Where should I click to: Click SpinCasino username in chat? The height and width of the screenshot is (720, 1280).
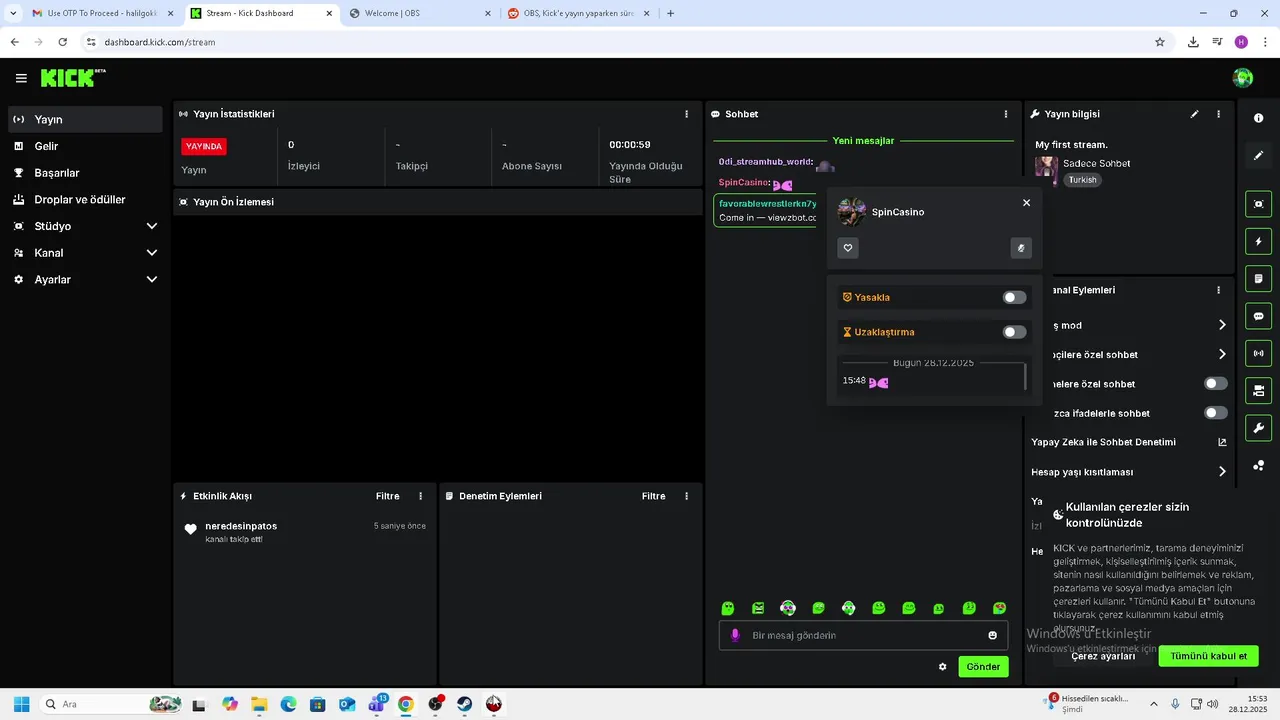click(x=743, y=183)
